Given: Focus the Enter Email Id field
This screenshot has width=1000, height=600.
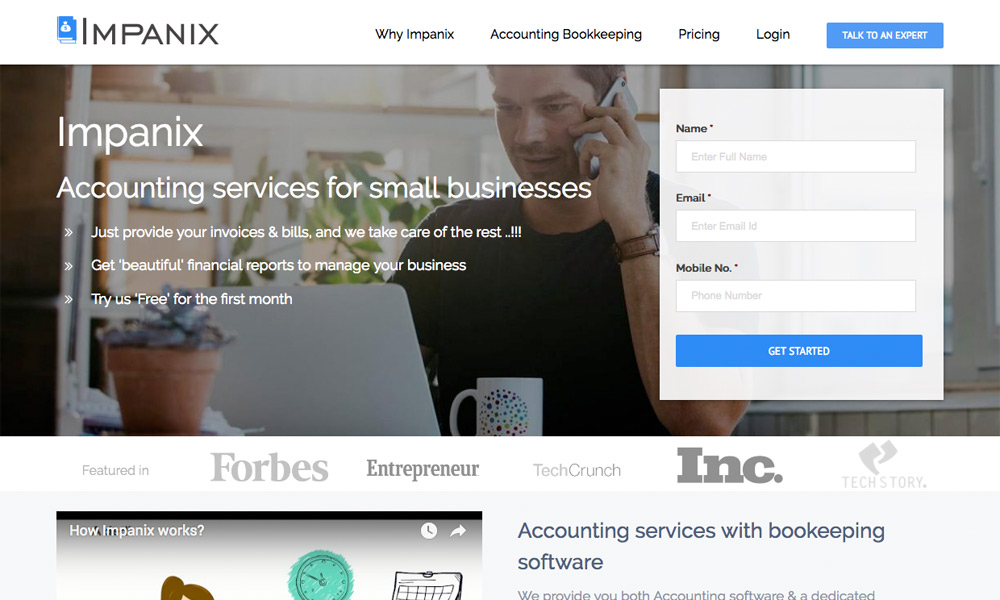Looking at the screenshot, I should pos(795,226).
